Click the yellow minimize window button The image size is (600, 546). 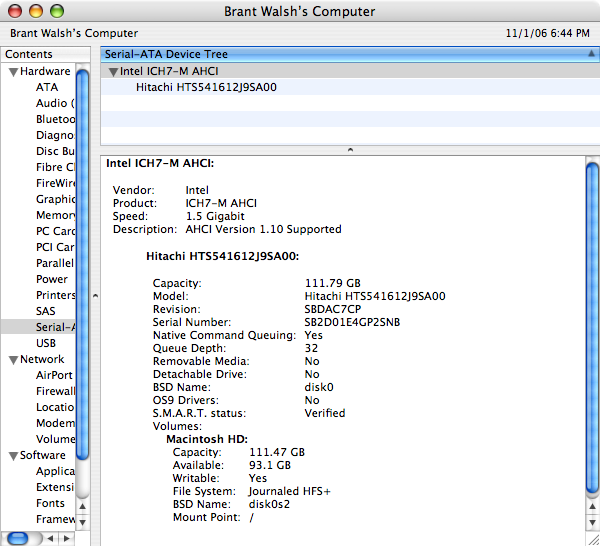pos(36,11)
